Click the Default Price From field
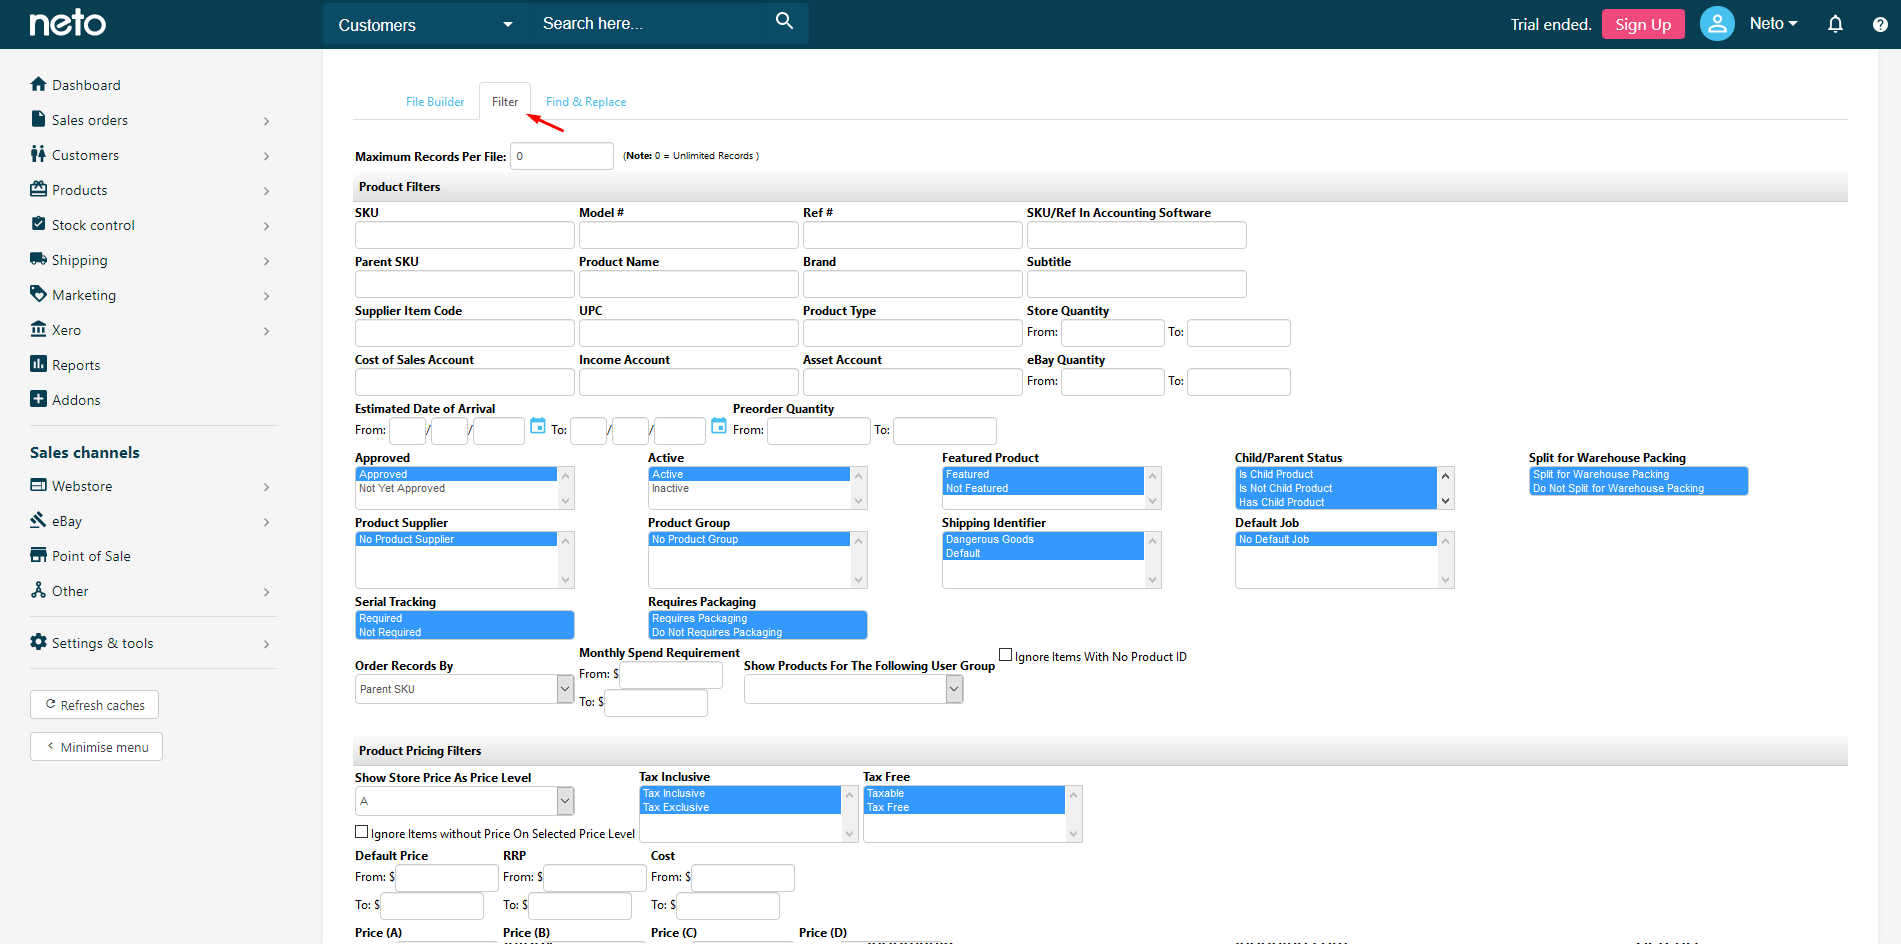The width and height of the screenshot is (1901, 944). (x=446, y=878)
